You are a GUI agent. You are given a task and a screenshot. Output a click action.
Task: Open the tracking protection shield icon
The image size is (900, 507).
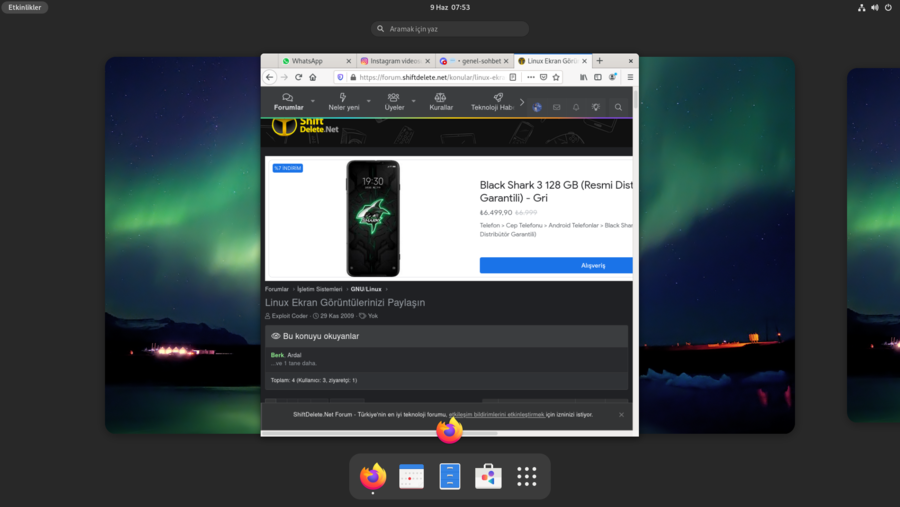coord(340,77)
